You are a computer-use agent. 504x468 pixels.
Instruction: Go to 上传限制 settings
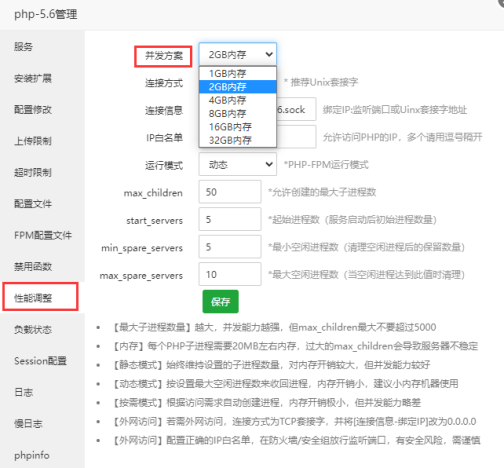click(x=33, y=141)
